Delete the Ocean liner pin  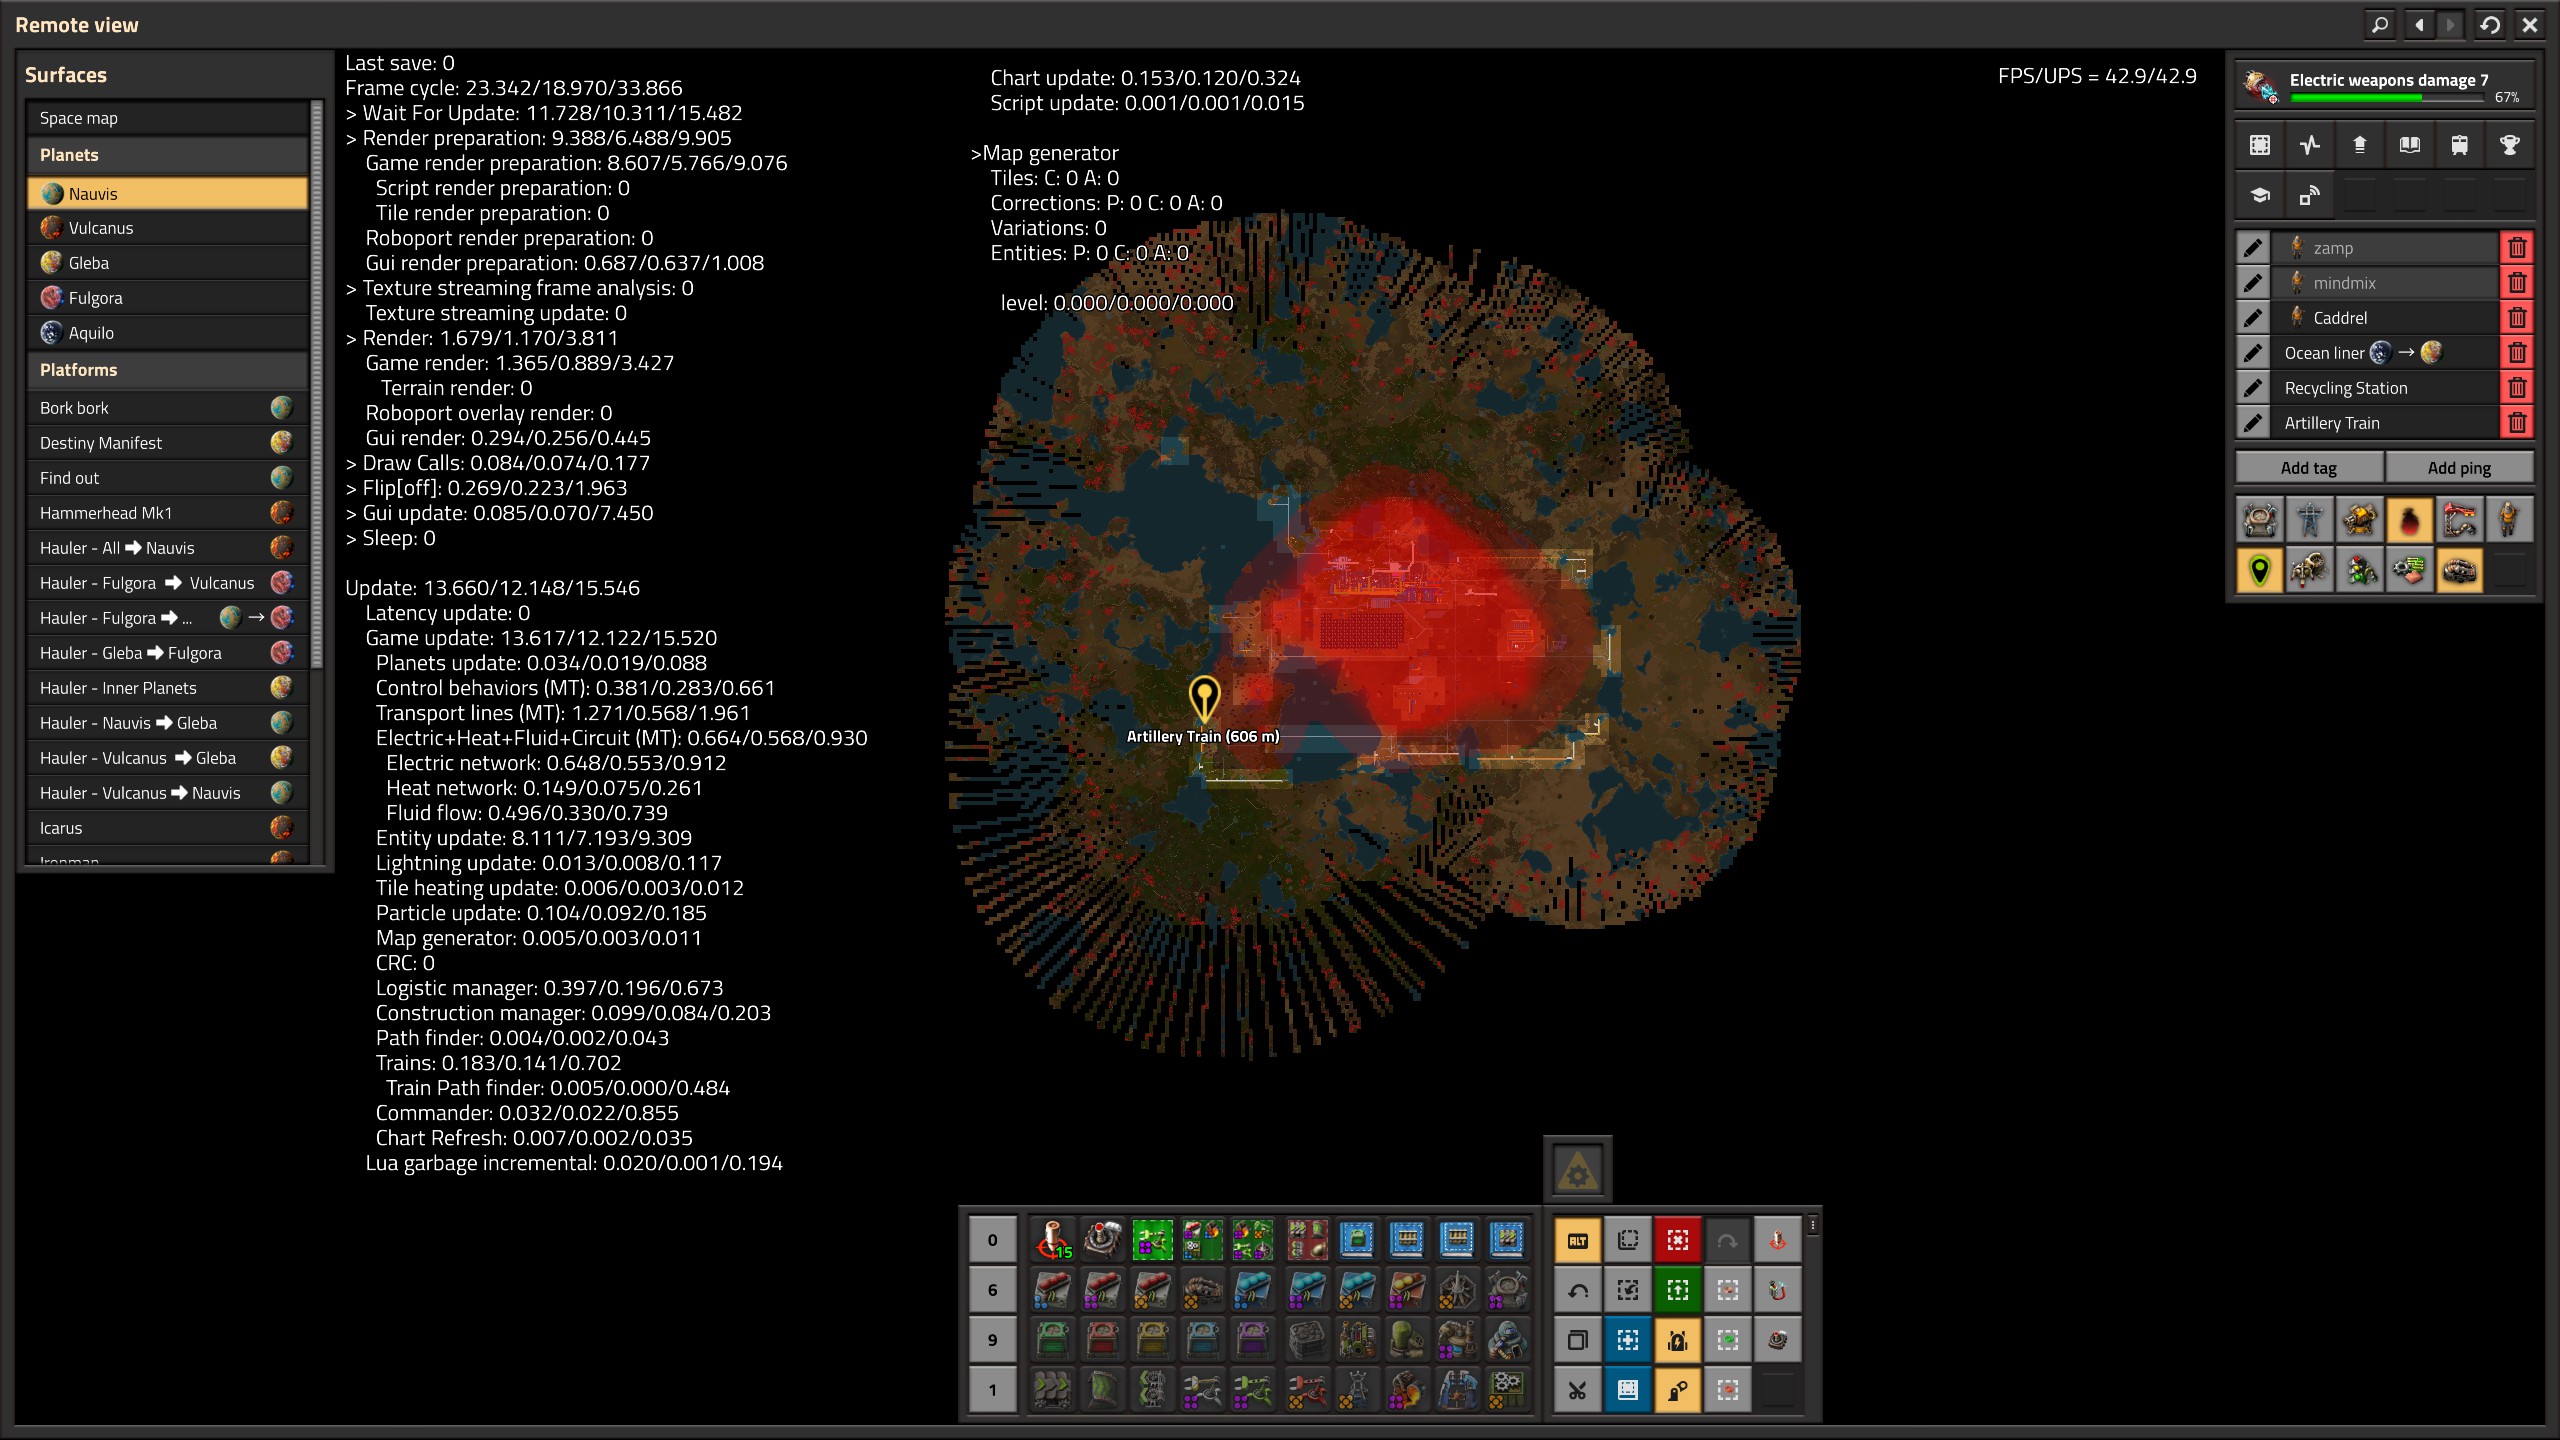2517,353
